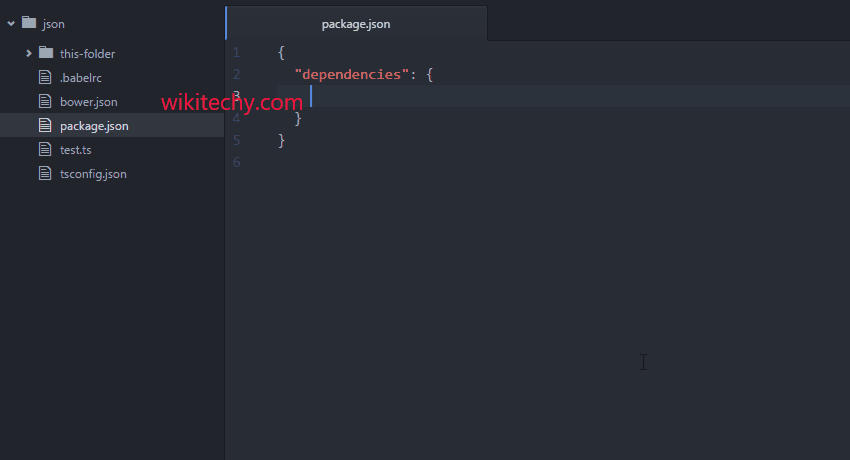Click line number 1 in the gutter
This screenshot has width=850, height=460.
[x=236, y=52]
